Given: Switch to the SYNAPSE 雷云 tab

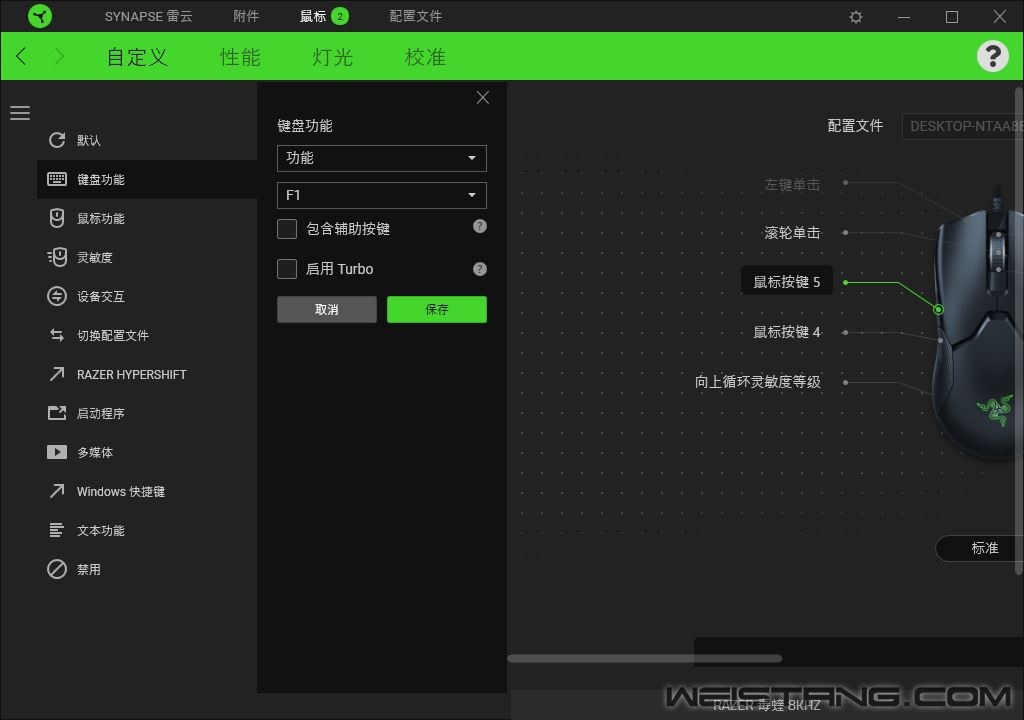Looking at the screenshot, I should point(148,16).
